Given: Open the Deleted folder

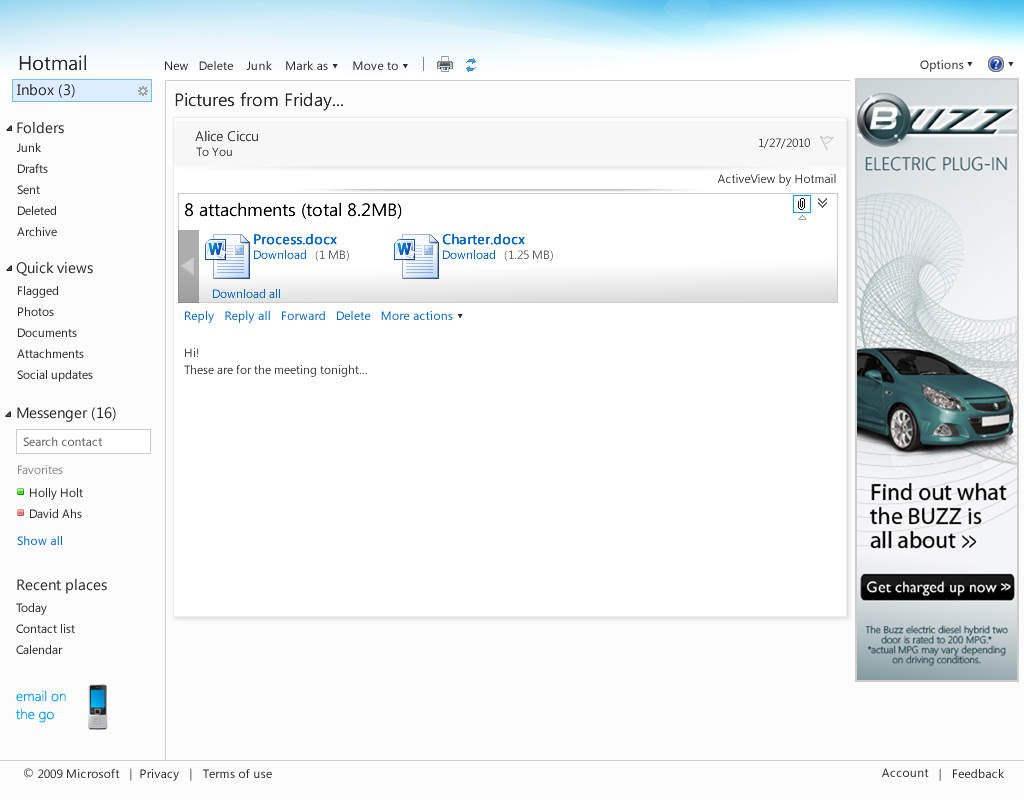Looking at the screenshot, I should tap(37, 211).
